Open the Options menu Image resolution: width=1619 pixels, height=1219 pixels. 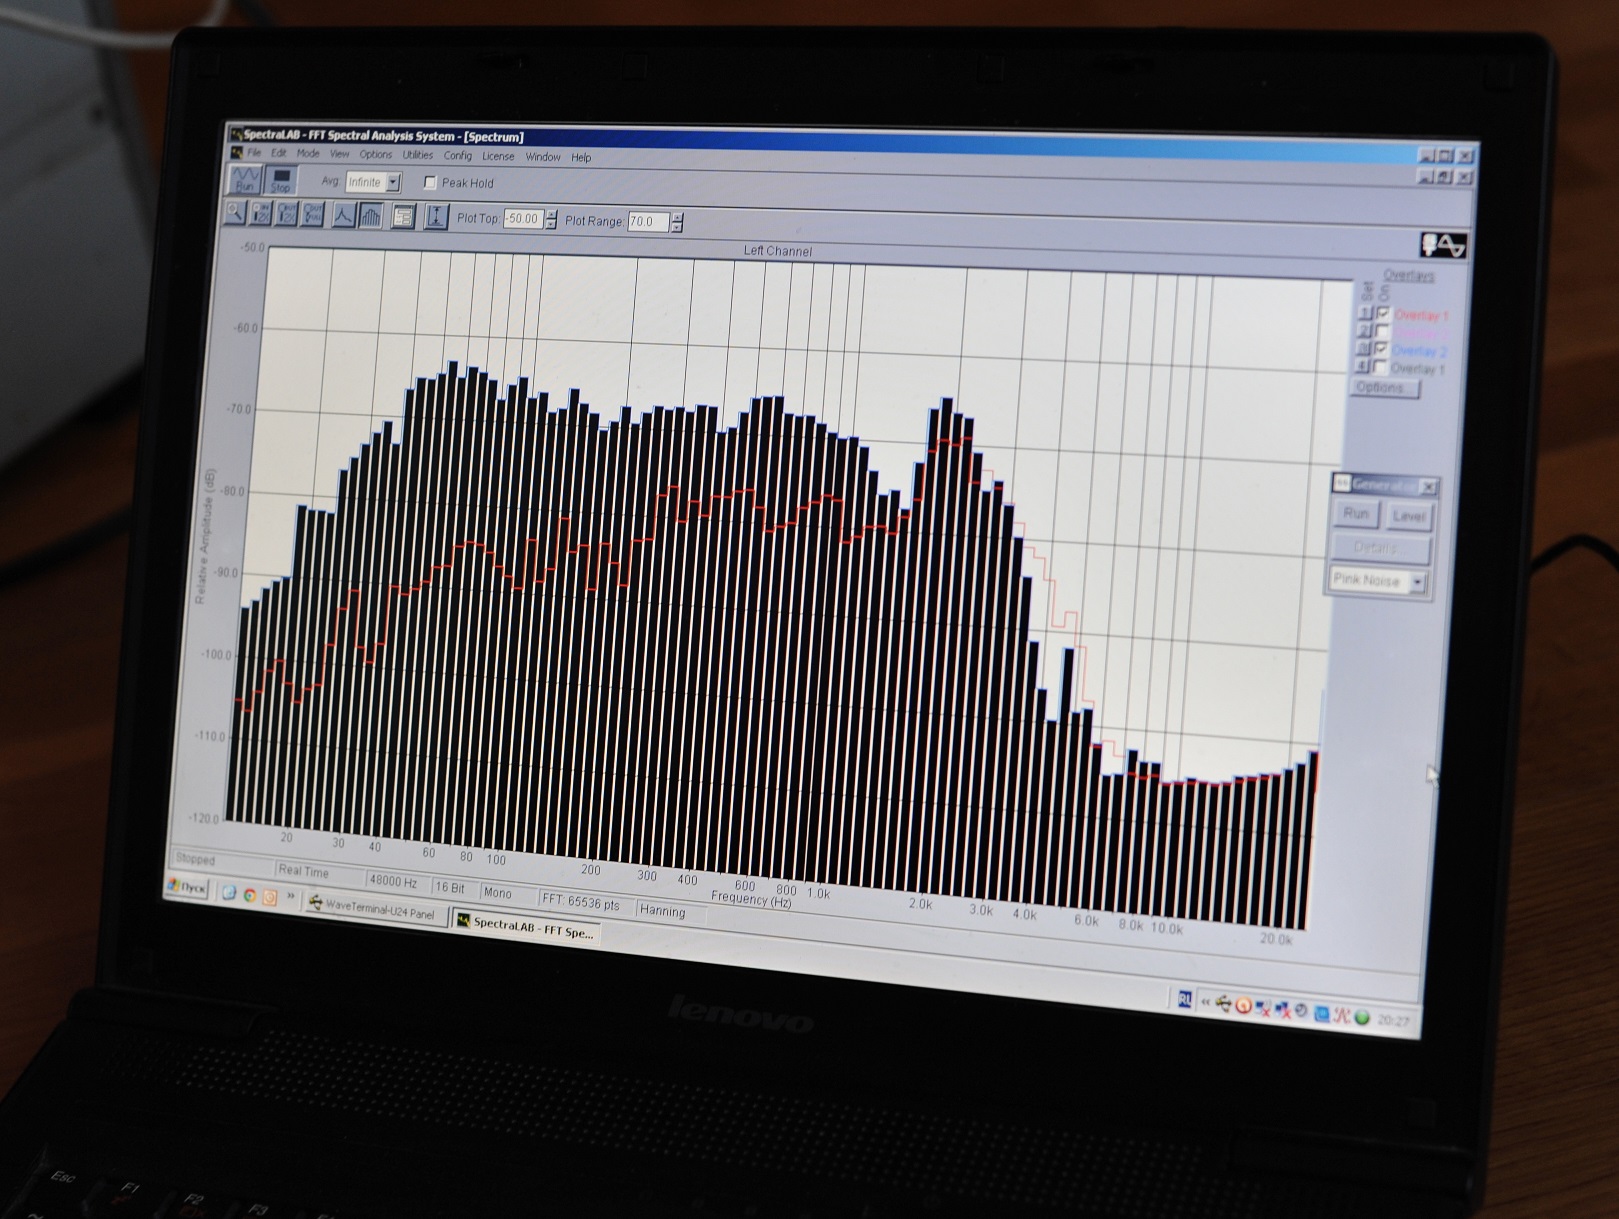point(375,155)
